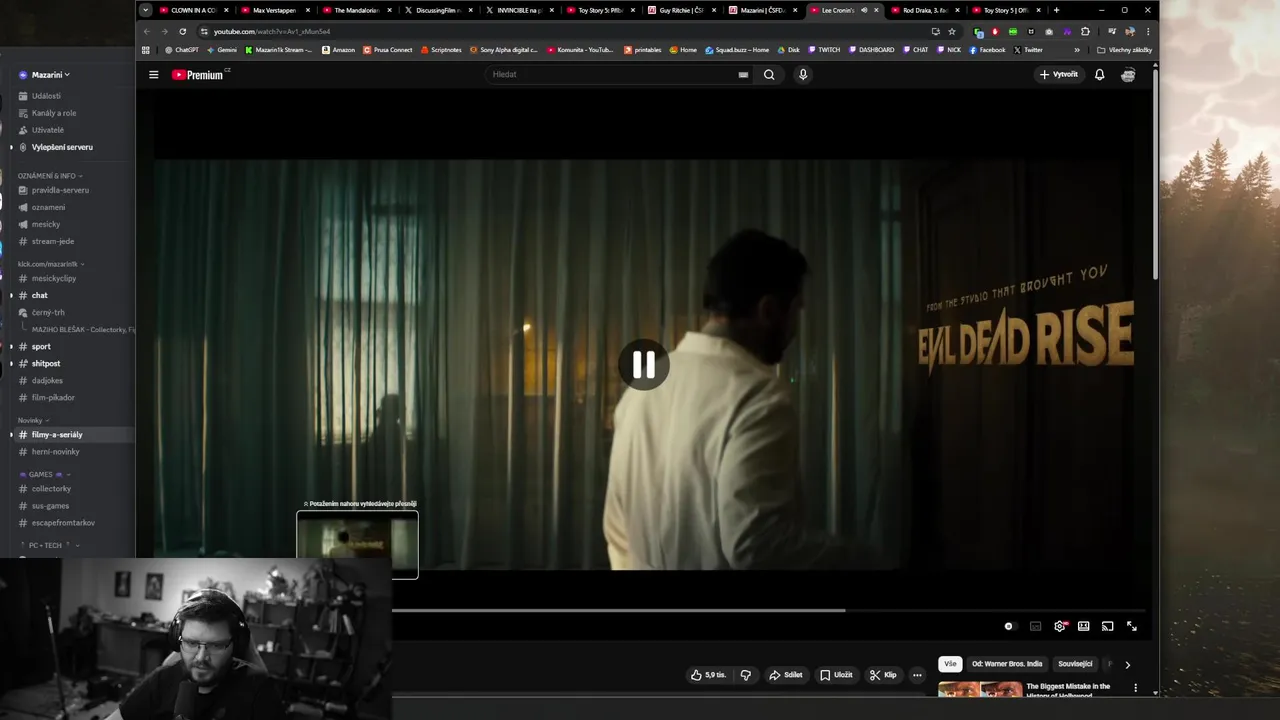
Task: Open the film-pikador channel
Action: [x=53, y=397]
